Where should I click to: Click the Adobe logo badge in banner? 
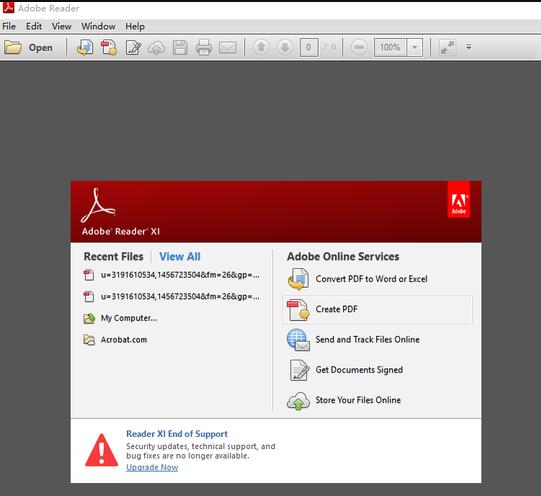459,200
